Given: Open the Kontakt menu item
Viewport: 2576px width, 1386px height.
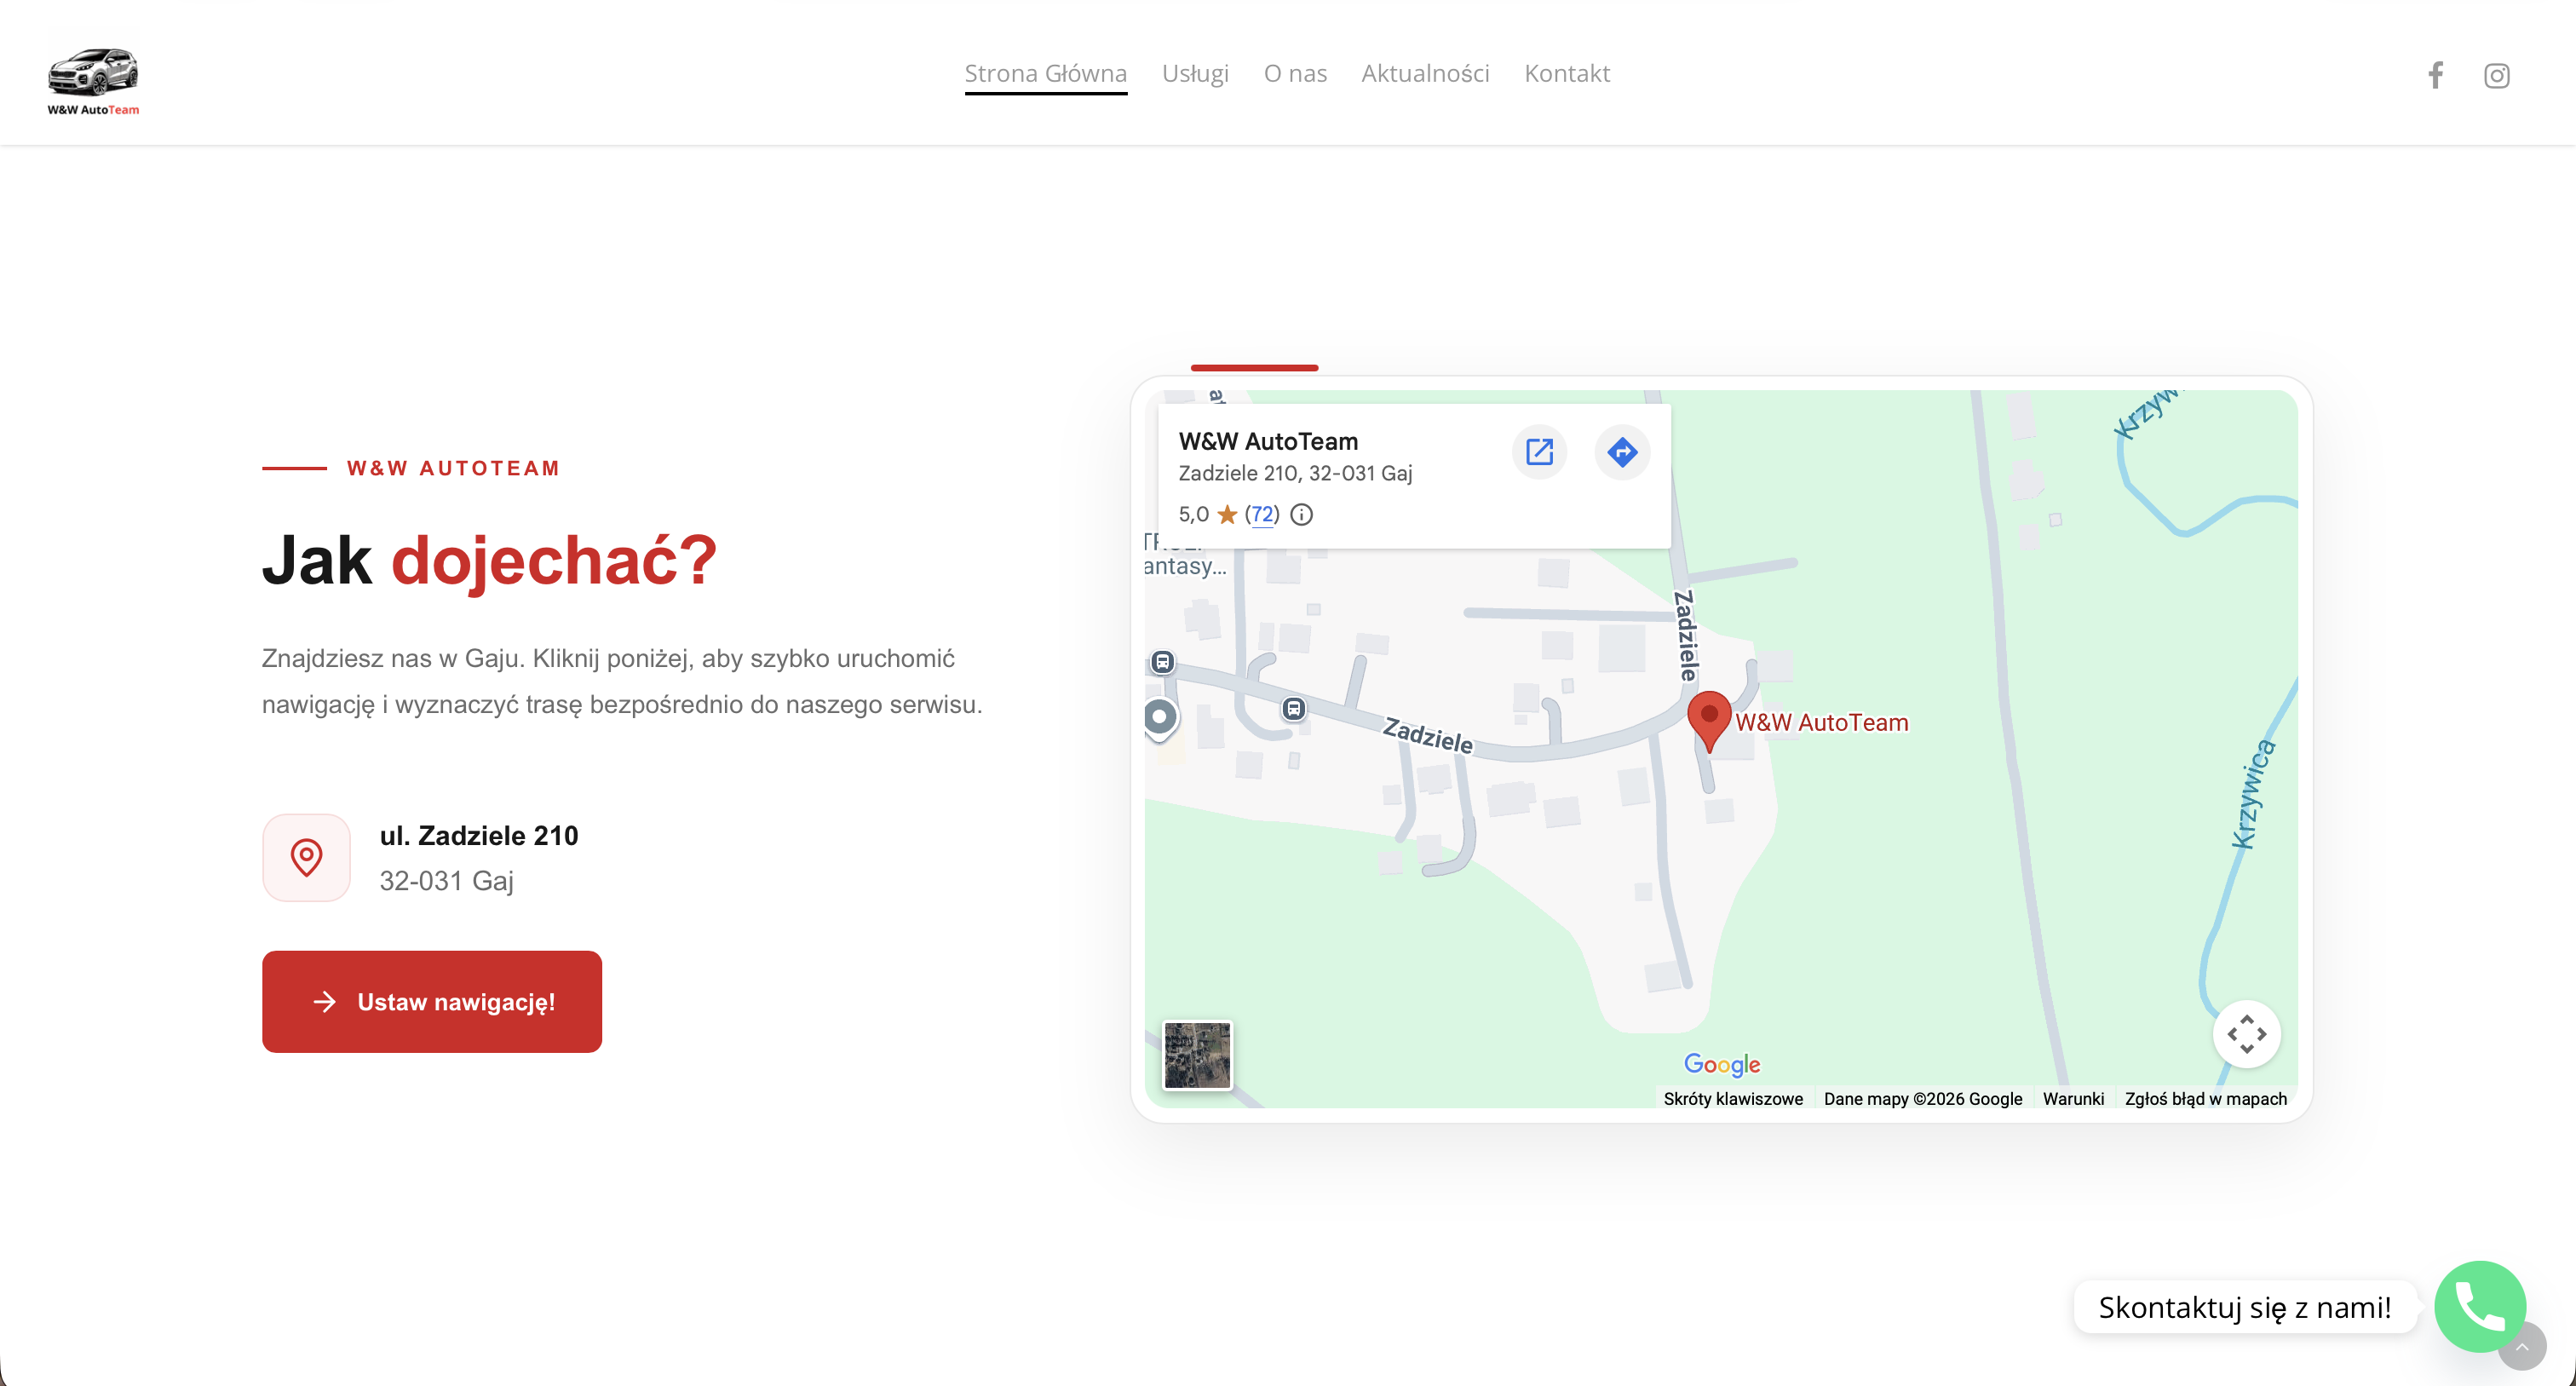Looking at the screenshot, I should [1567, 73].
